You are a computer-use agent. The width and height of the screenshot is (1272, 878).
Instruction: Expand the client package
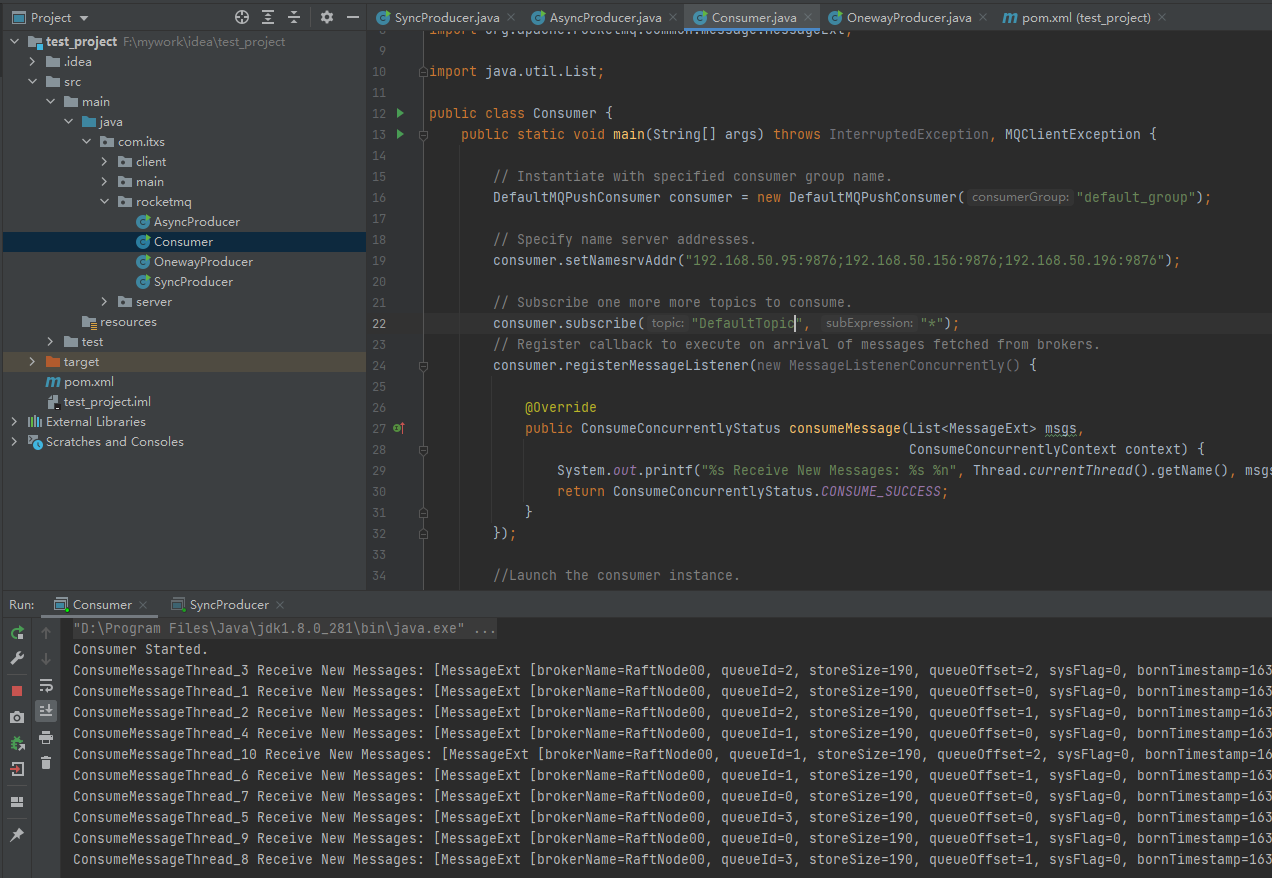pos(105,162)
